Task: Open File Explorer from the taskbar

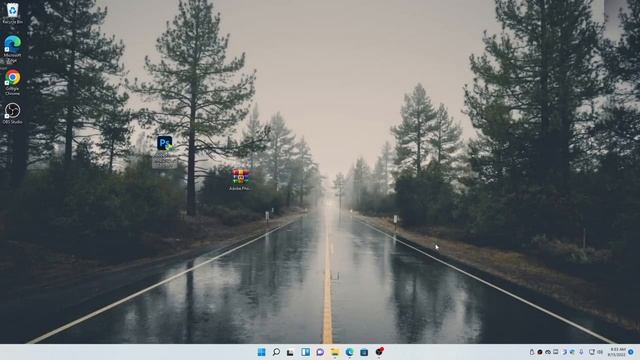Action: coord(335,352)
